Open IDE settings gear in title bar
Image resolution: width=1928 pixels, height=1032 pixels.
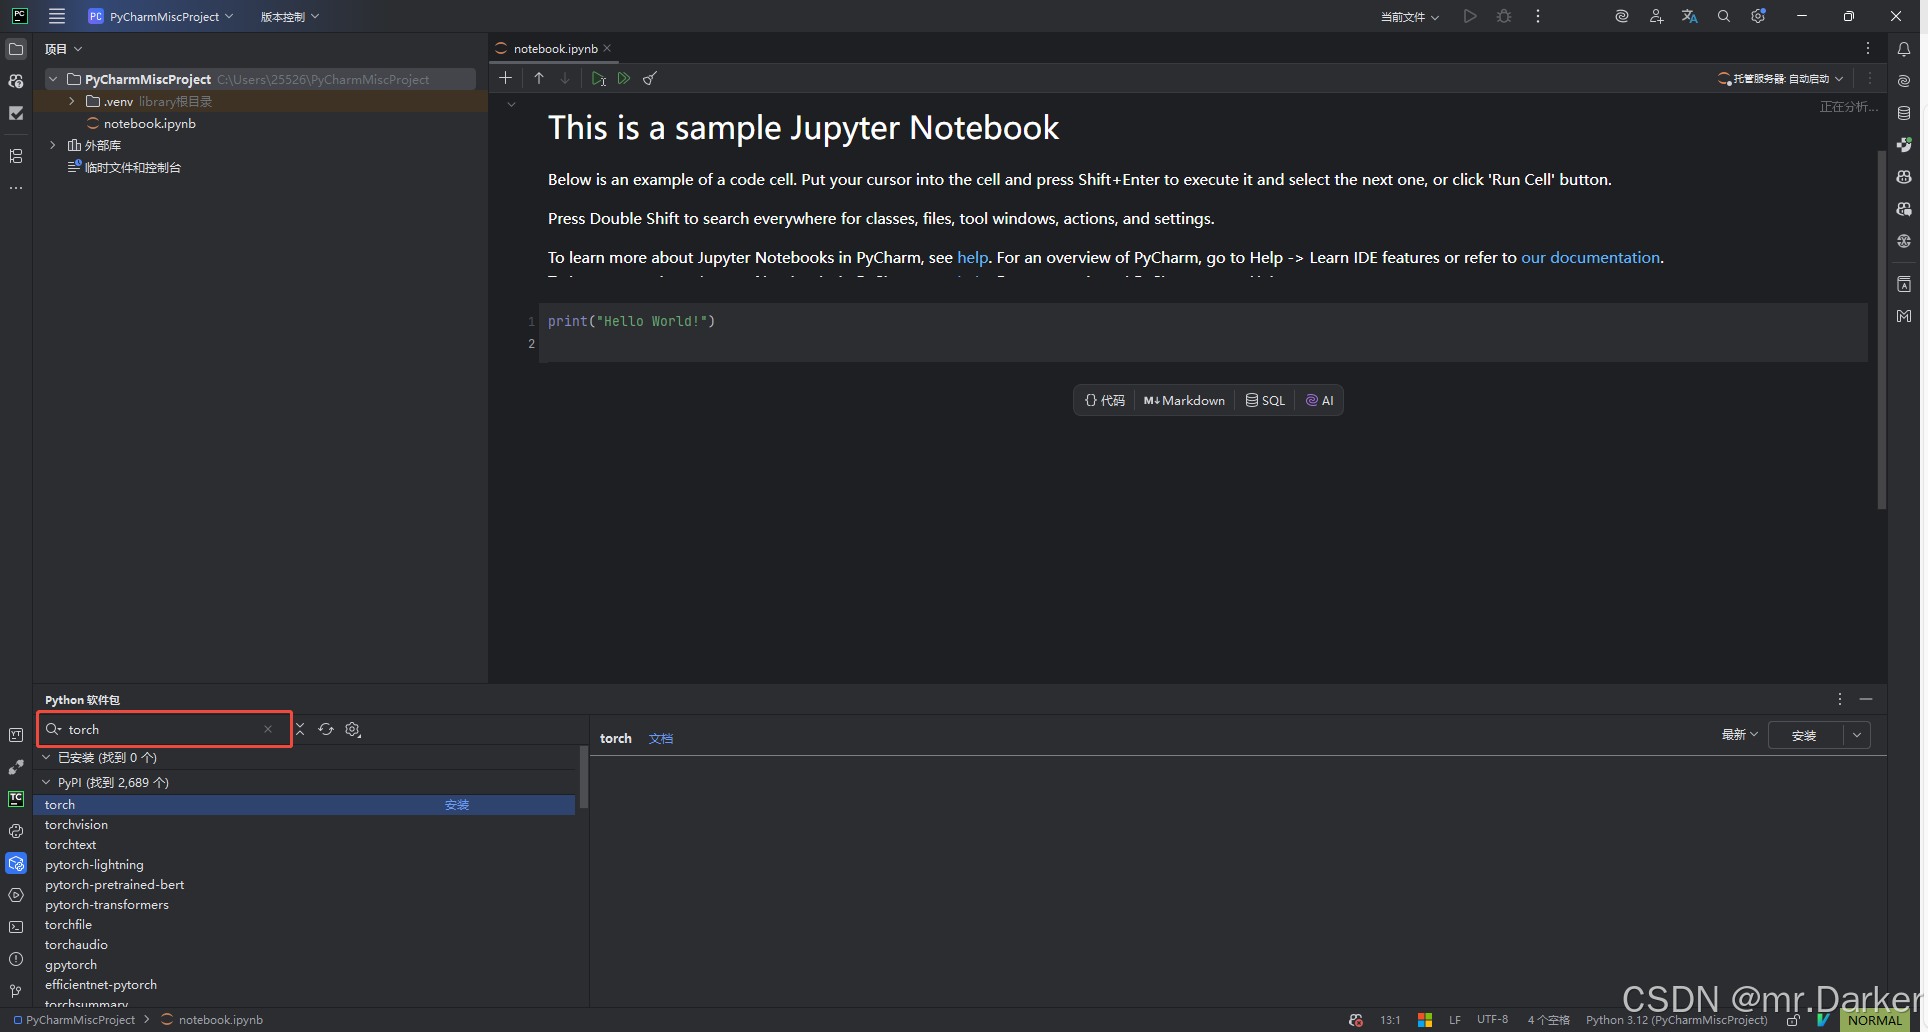click(1758, 16)
